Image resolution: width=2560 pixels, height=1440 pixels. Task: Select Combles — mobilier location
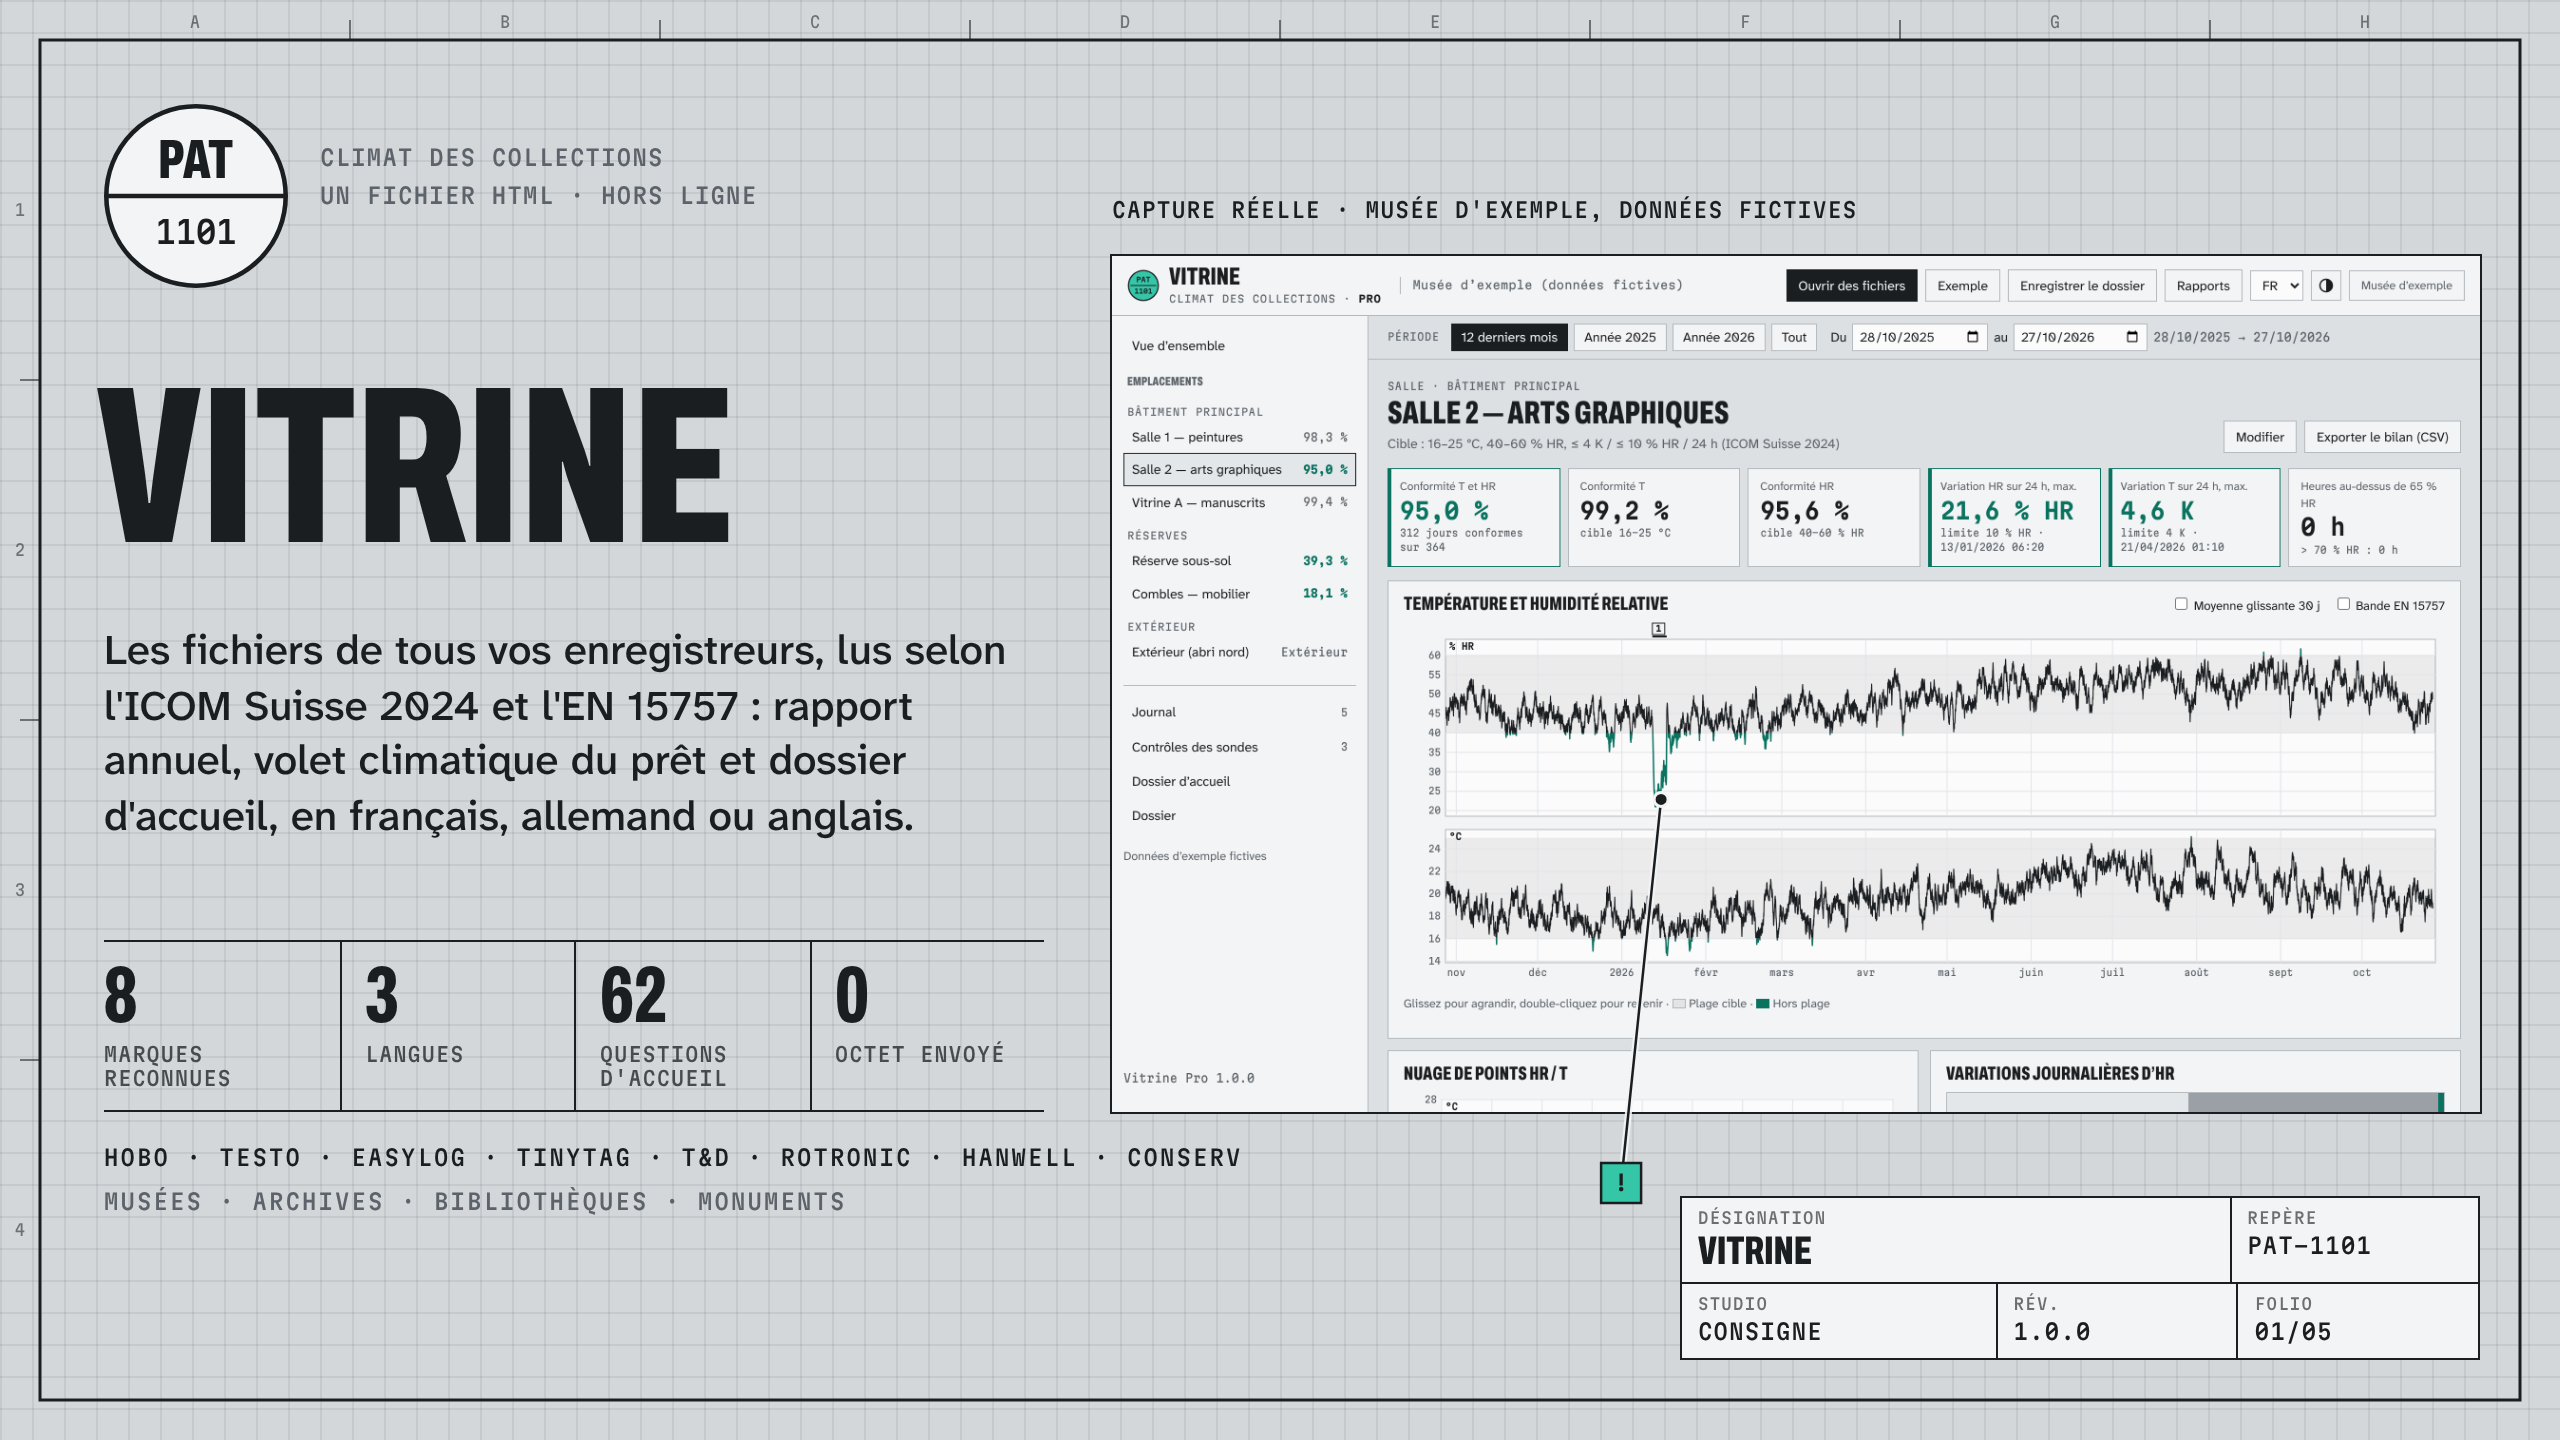click(1239, 594)
